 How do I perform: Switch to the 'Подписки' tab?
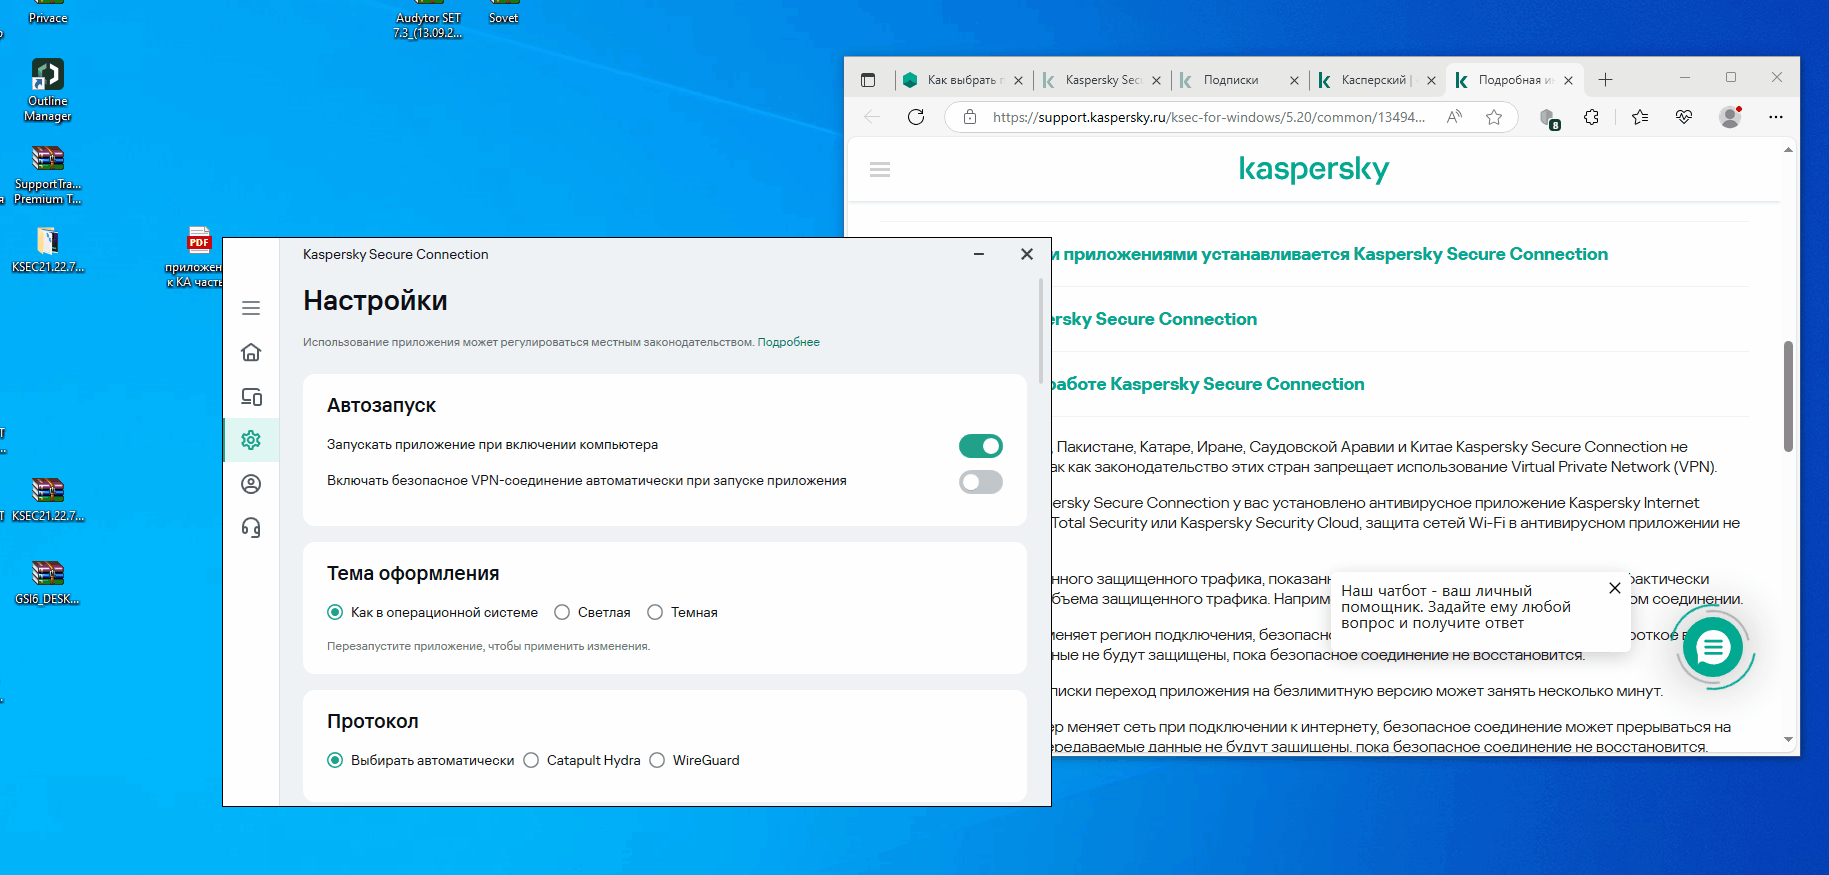point(1238,80)
